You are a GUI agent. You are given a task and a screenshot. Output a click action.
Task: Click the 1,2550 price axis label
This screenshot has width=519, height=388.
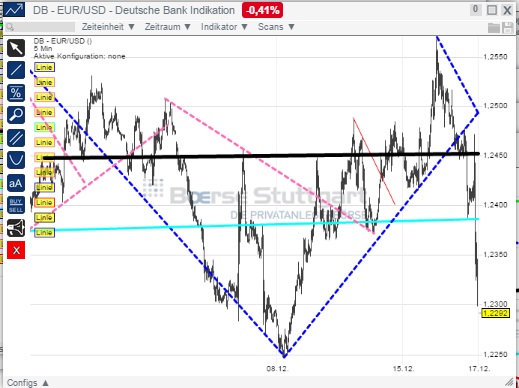(x=495, y=57)
